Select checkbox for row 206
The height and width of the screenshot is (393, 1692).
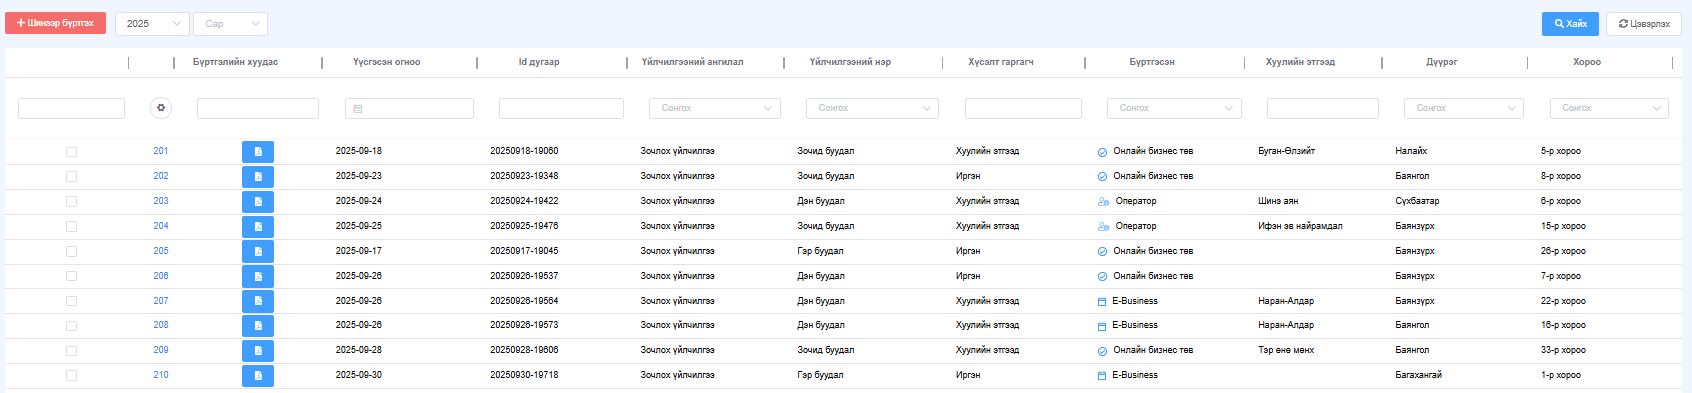[x=71, y=276]
